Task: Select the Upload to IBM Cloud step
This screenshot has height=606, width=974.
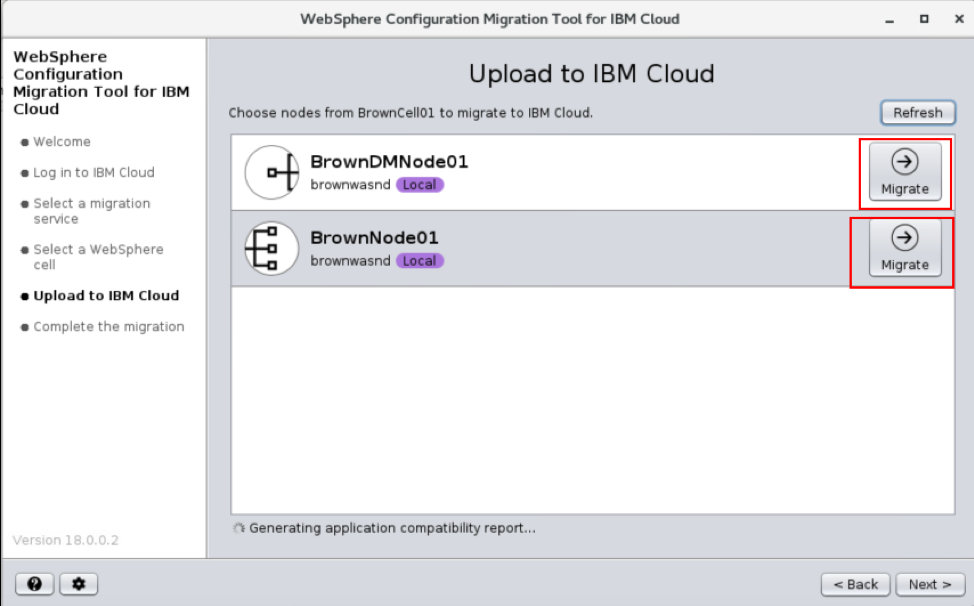Action: pyautogui.click(x=106, y=296)
